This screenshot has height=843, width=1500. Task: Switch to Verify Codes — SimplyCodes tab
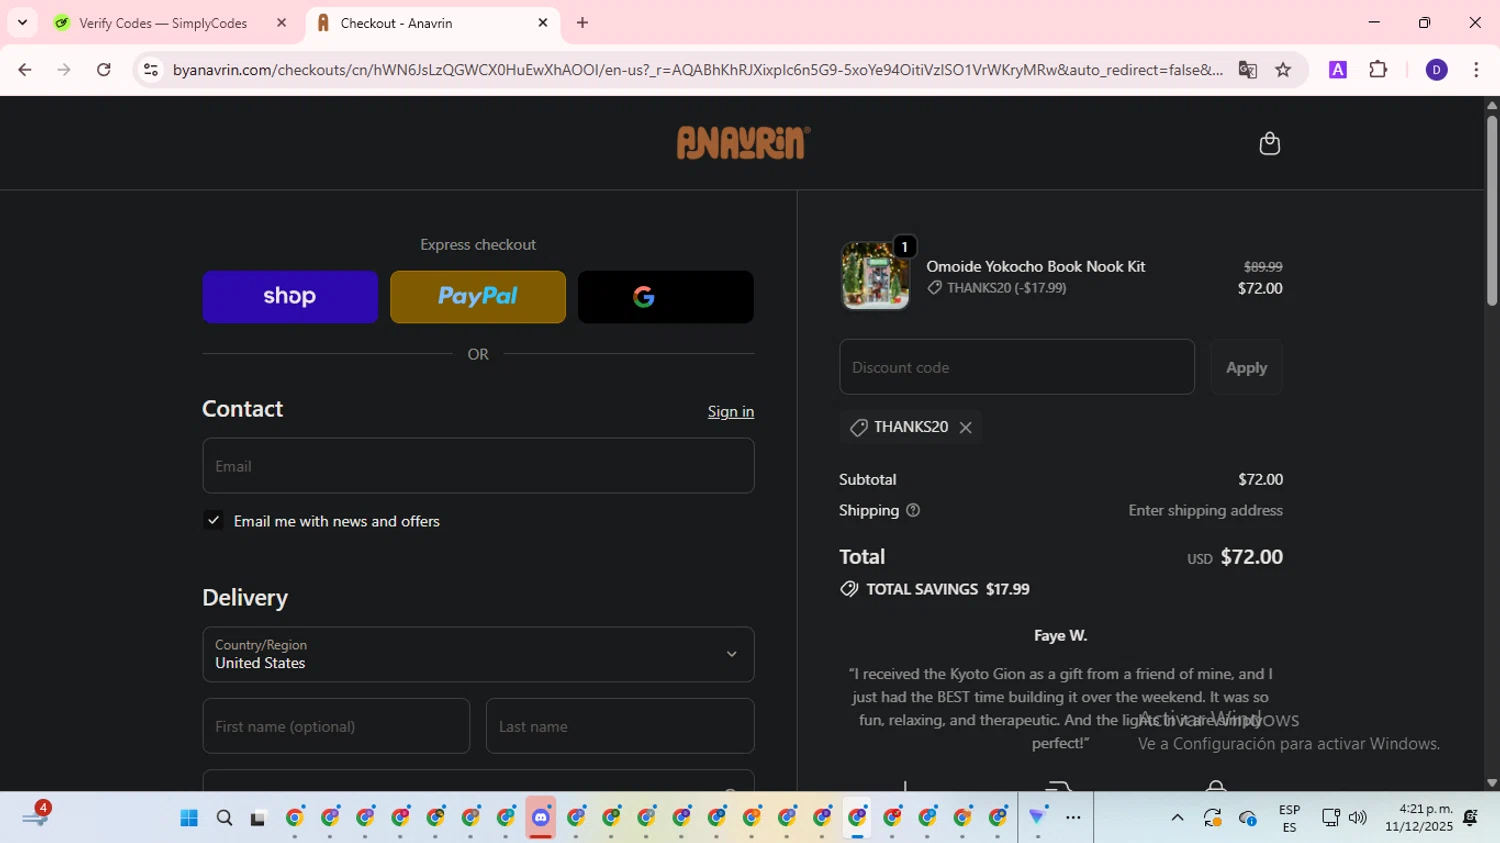162,23
